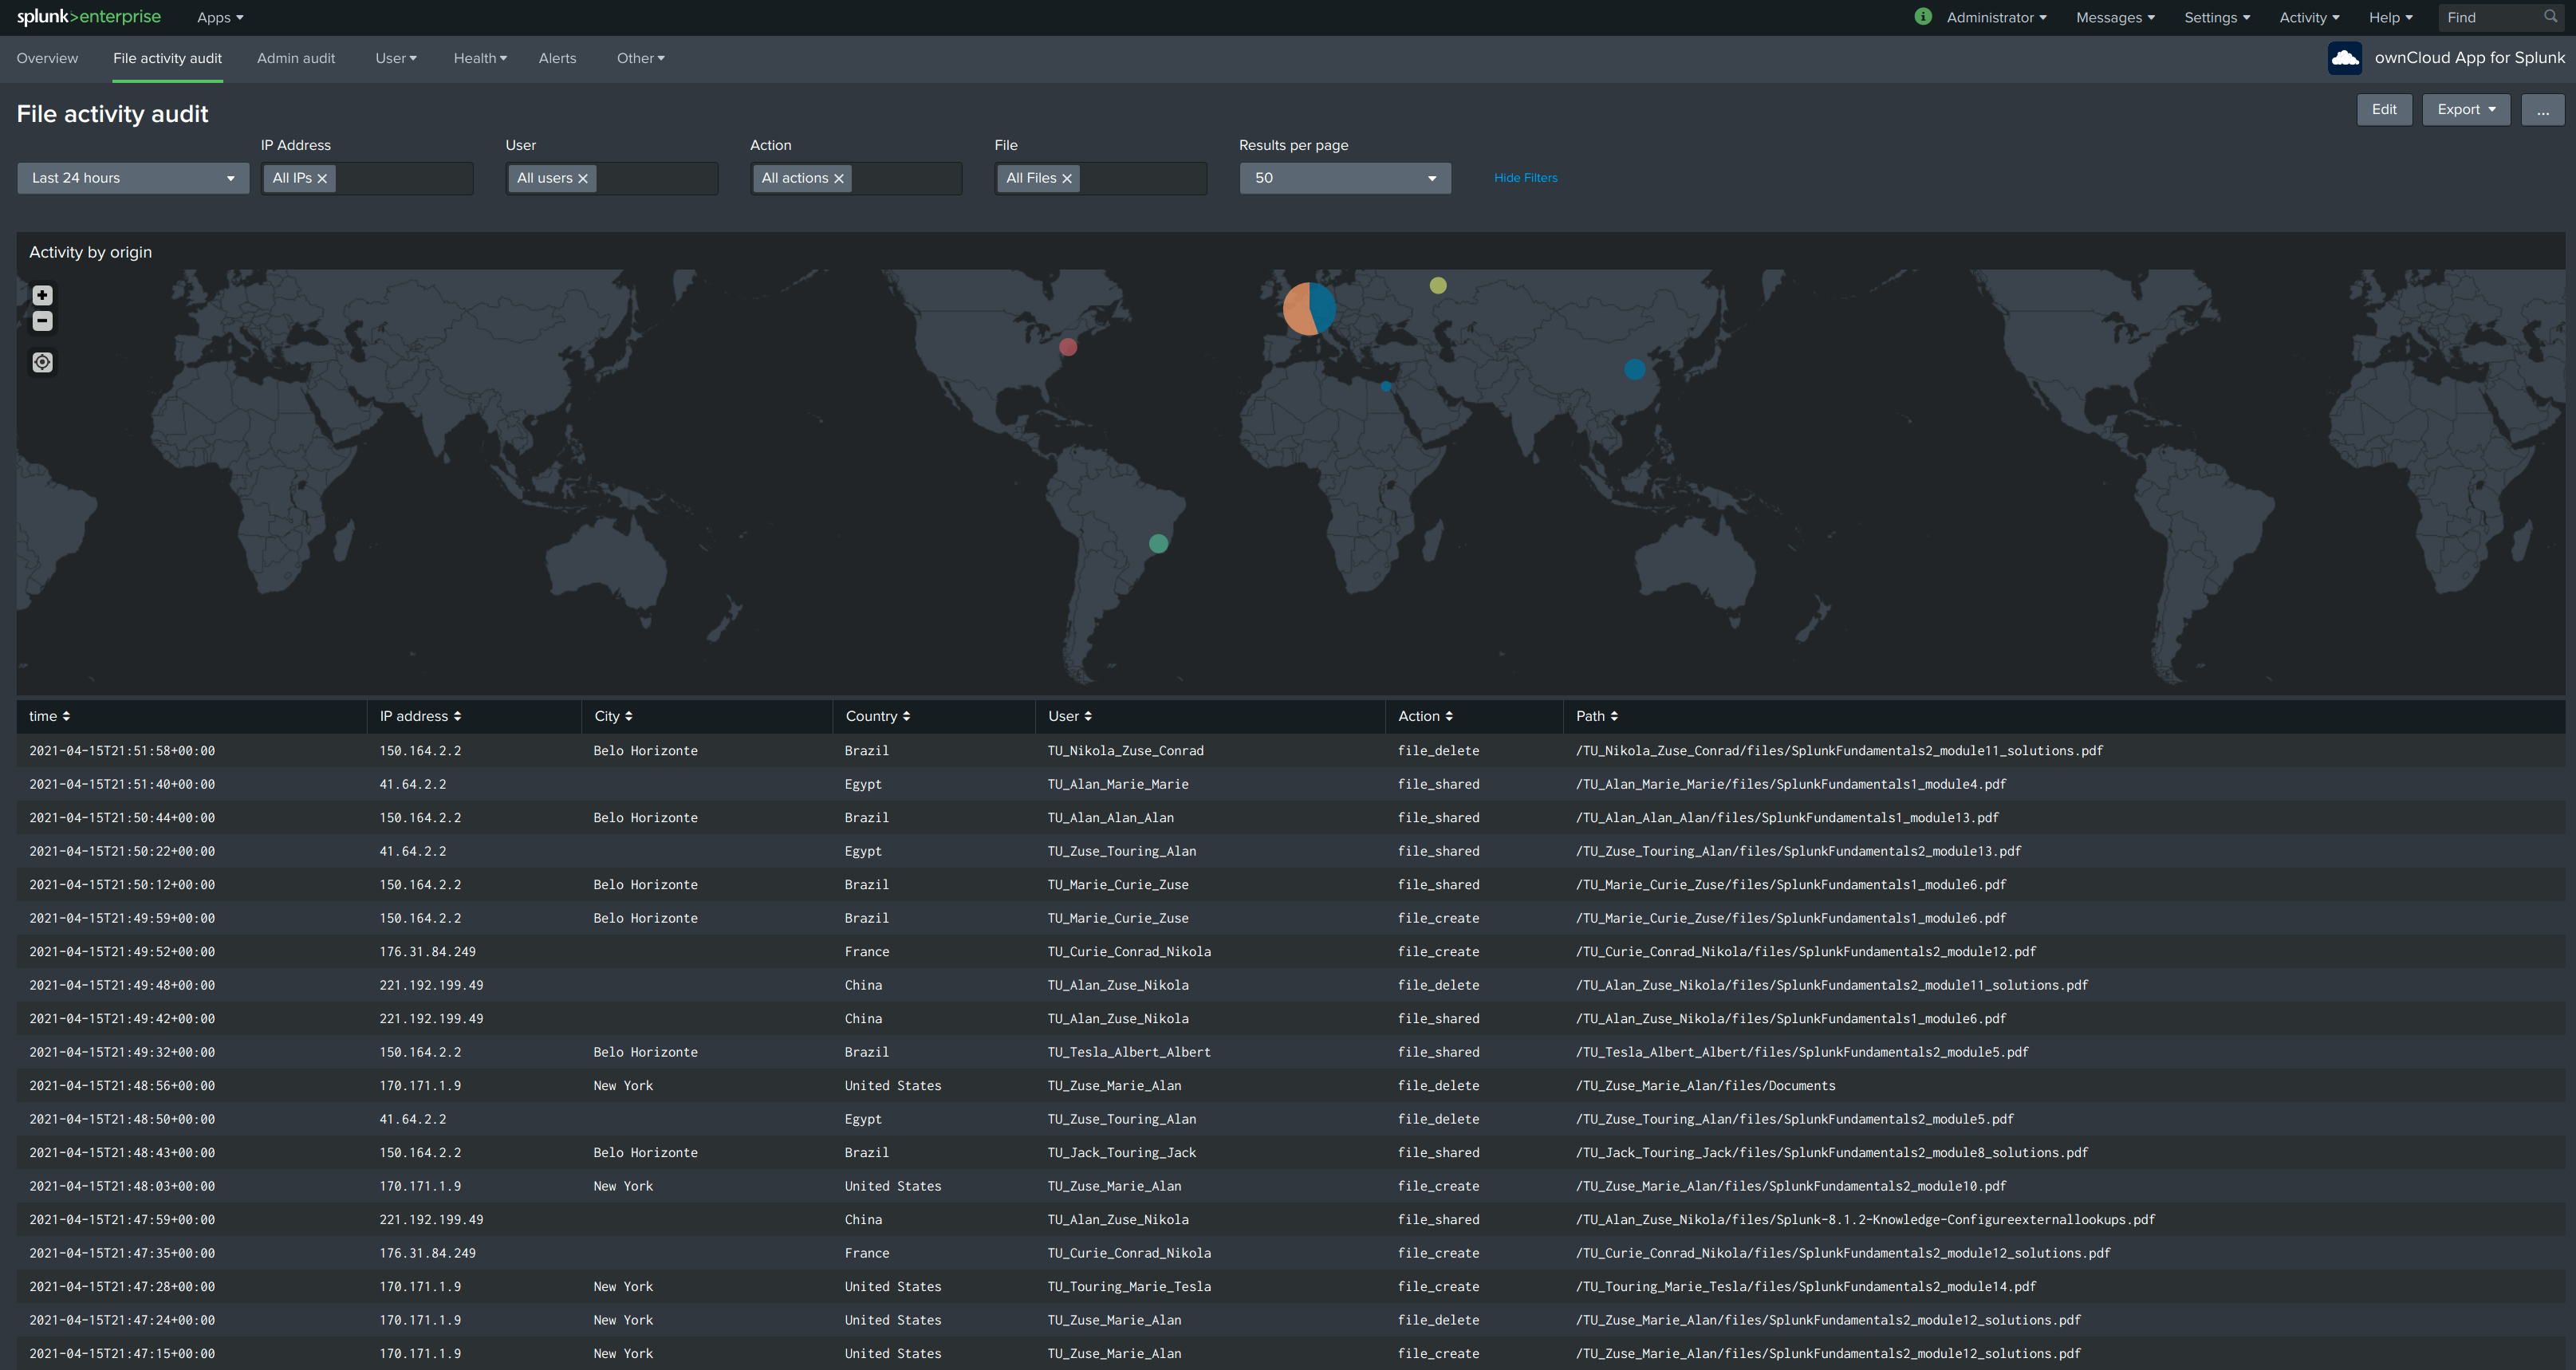Reset map to initial view
The image size is (2576, 1370).
(x=42, y=362)
